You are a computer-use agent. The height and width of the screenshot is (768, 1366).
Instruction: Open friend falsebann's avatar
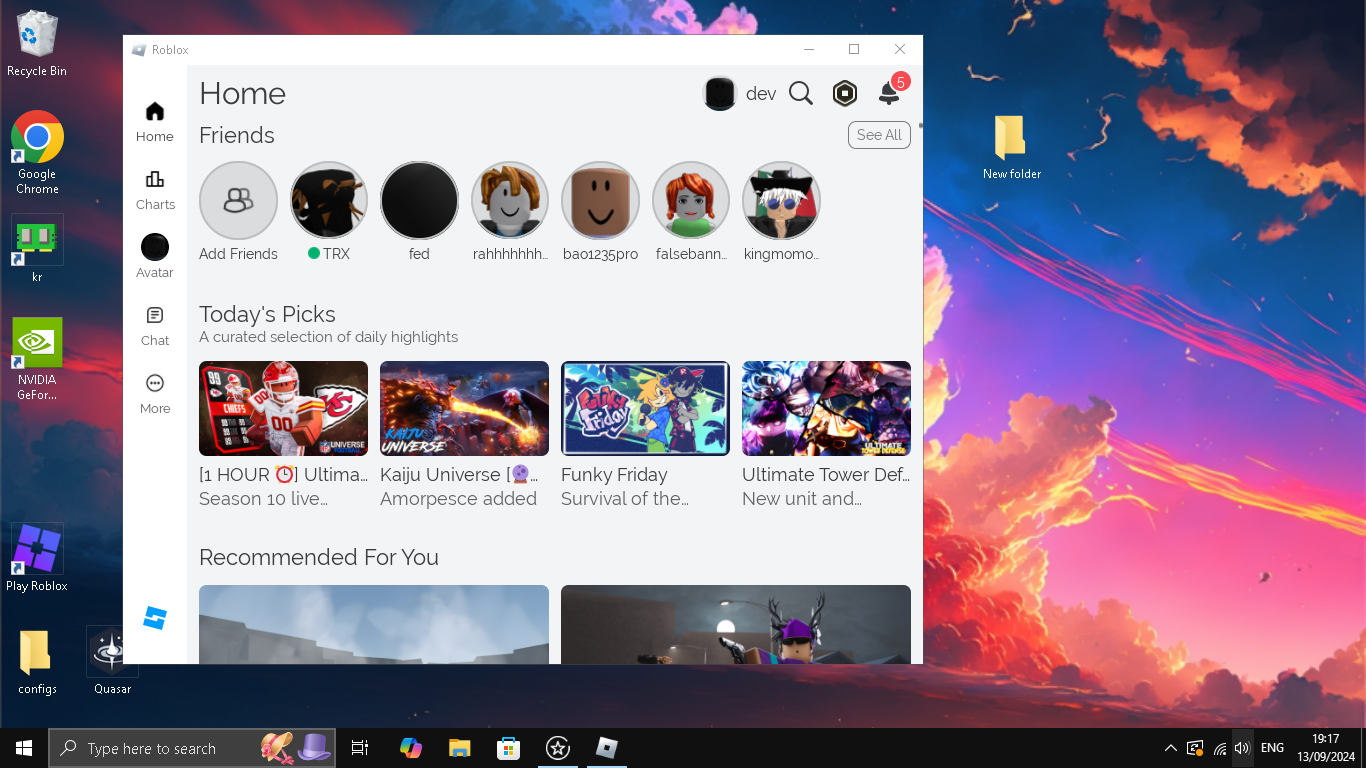pyautogui.click(x=691, y=200)
